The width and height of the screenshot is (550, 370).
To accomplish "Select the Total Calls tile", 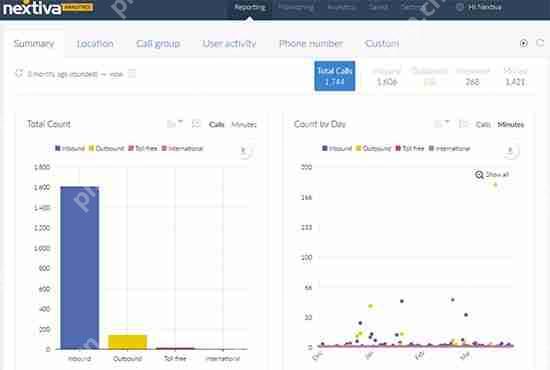I will tap(335, 76).
